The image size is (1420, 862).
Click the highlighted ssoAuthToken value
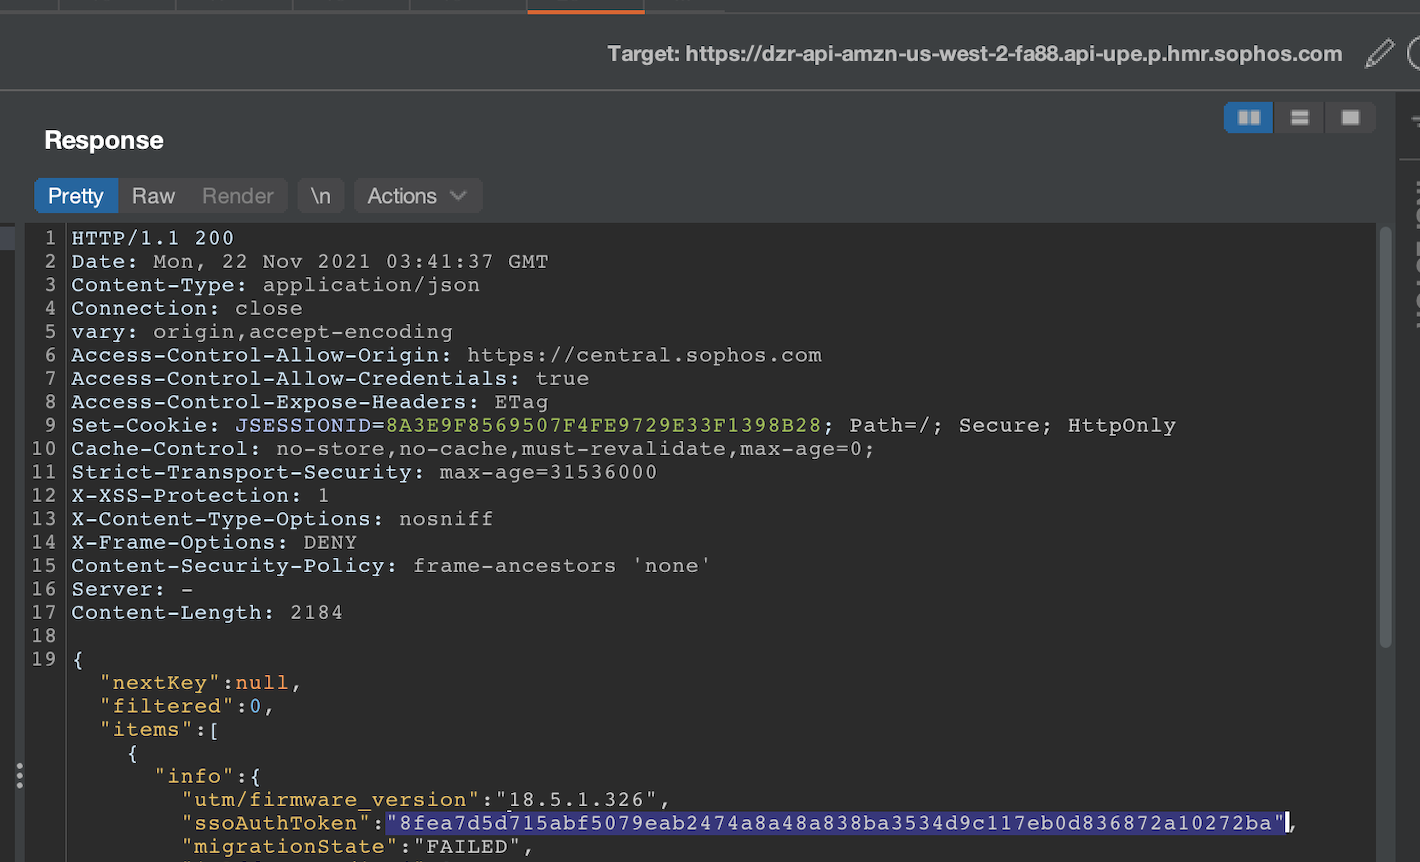tap(835, 823)
